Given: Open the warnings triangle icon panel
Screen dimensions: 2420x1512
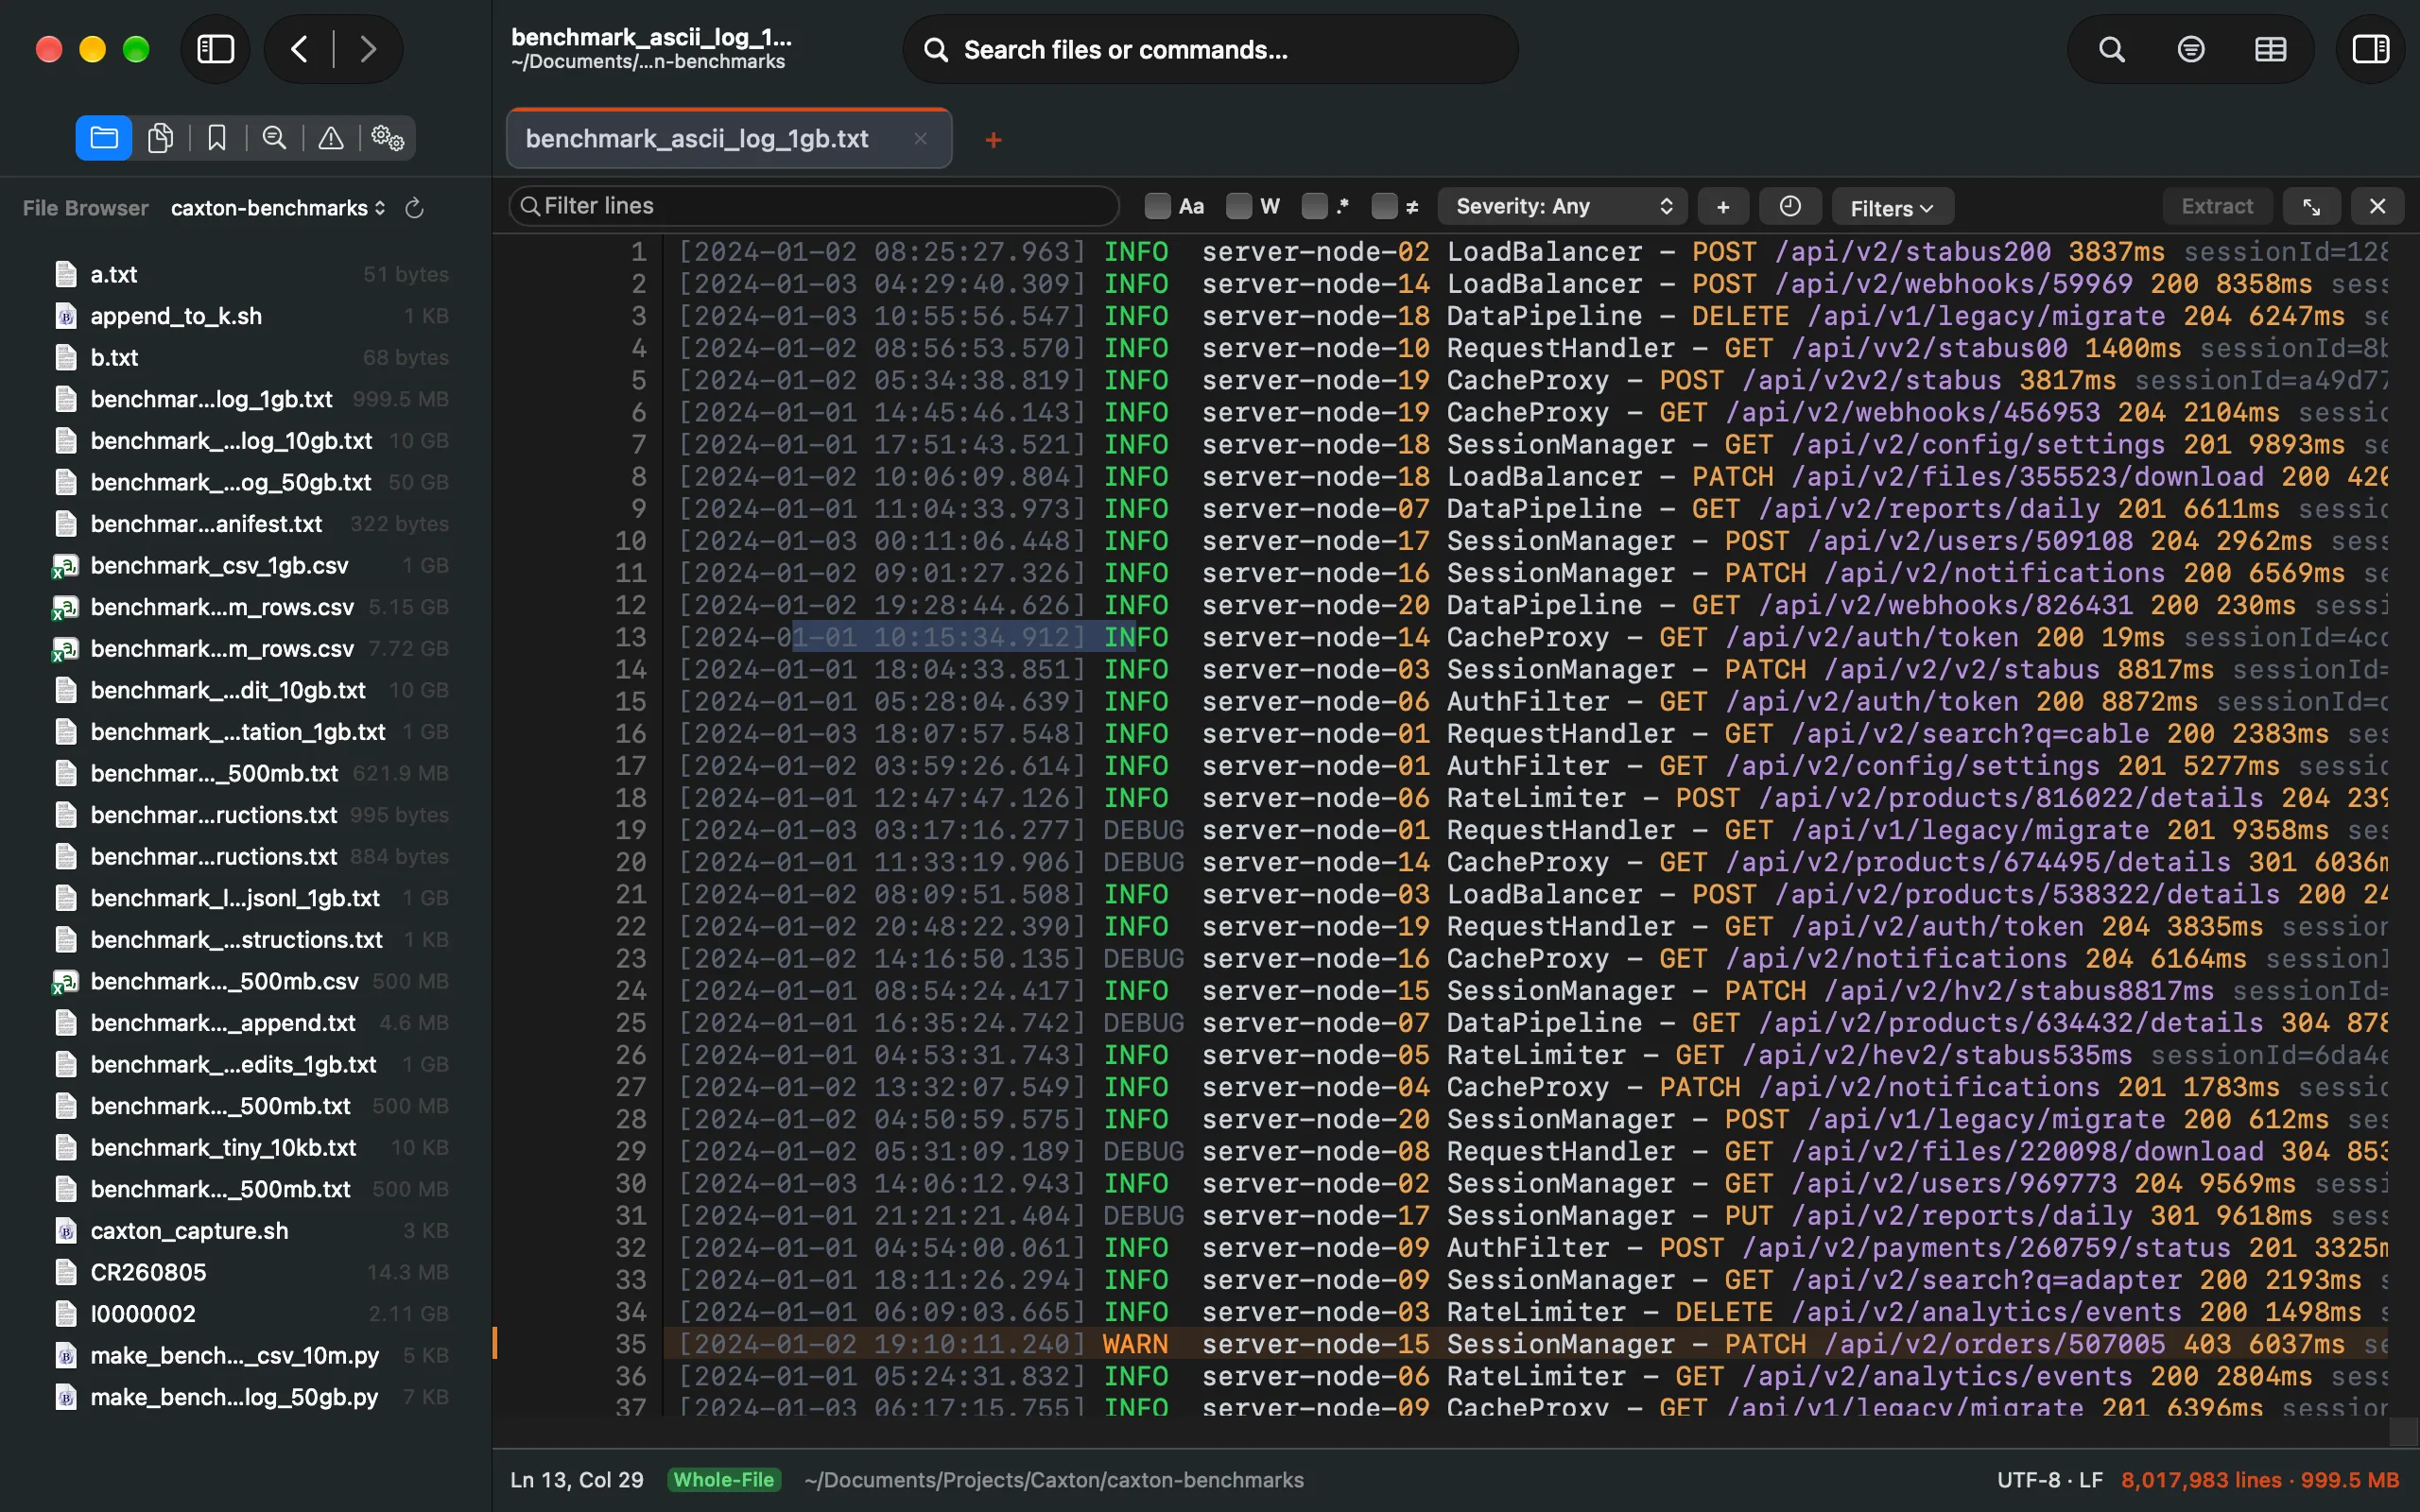Looking at the screenshot, I should pyautogui.click(x=331, y=138).
